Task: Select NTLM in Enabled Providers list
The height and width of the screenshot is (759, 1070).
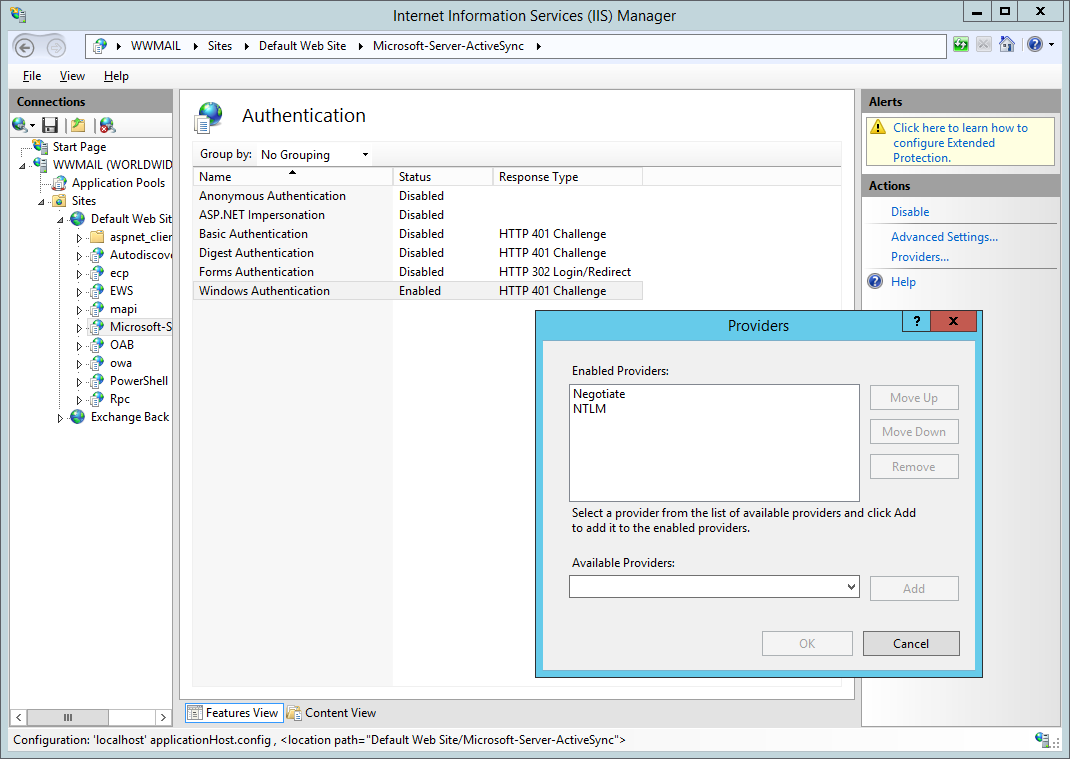Action: [590, 409]
